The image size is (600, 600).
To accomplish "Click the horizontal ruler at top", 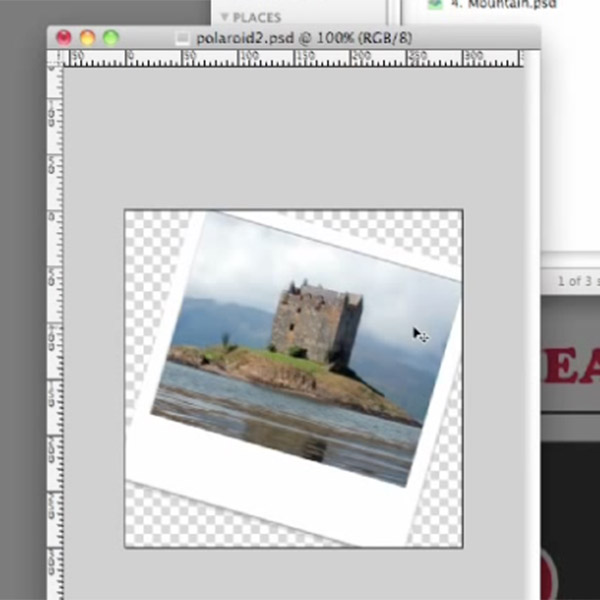I will point(293,59).
